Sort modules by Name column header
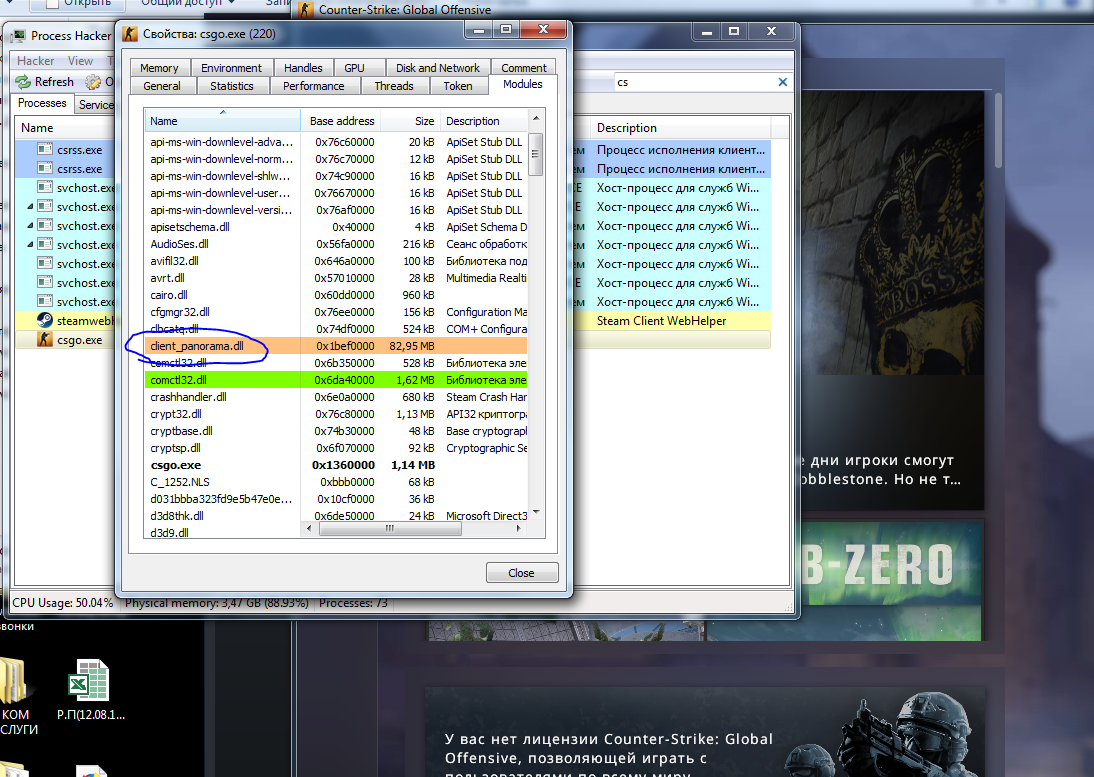This screenshot has width=1094, height=777. [x=223, y=121]
